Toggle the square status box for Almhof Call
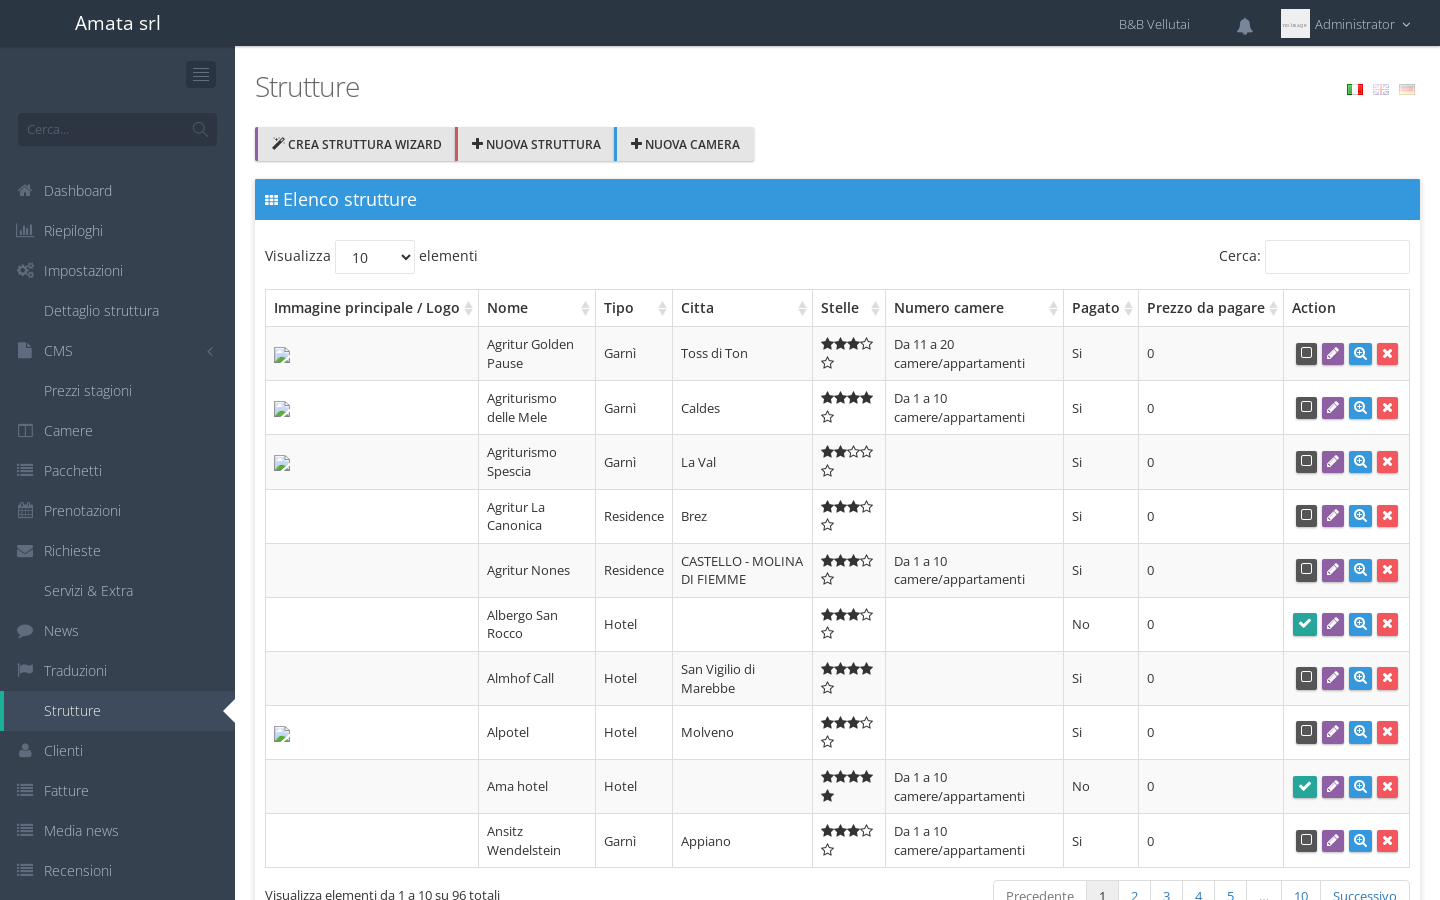Screen dimensions: 1440x900 click(1306, 678)
